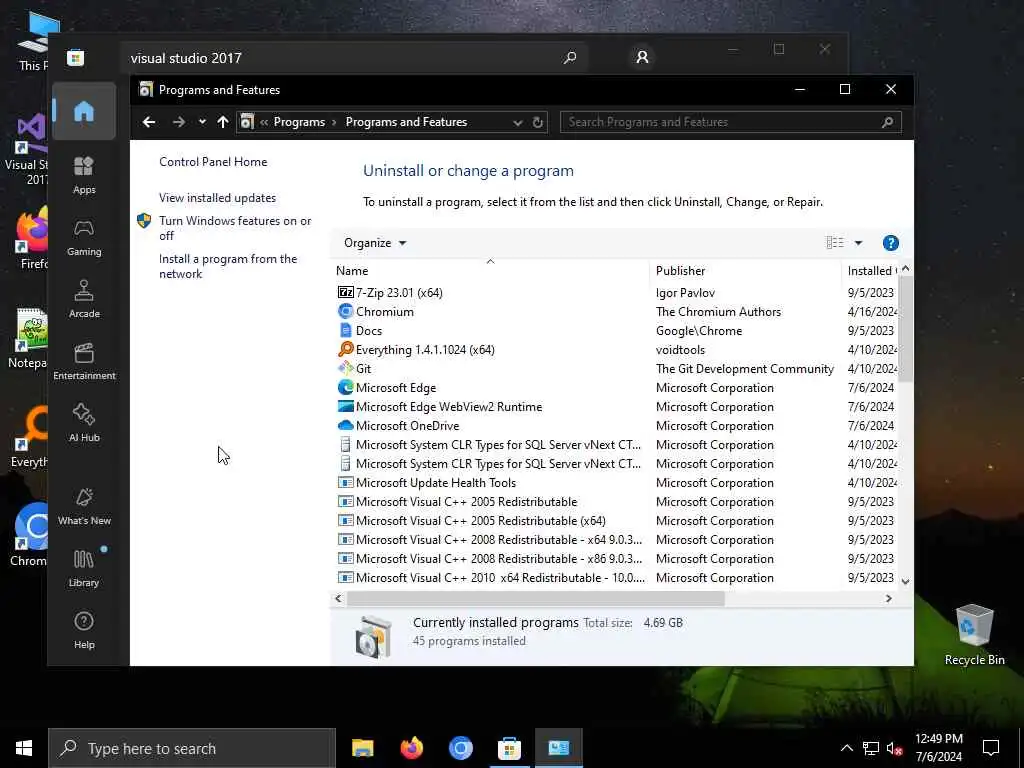This screenshot has height=768, width=1024.
Task: Click Install a program from the network
Action: (x=228, y=266)
